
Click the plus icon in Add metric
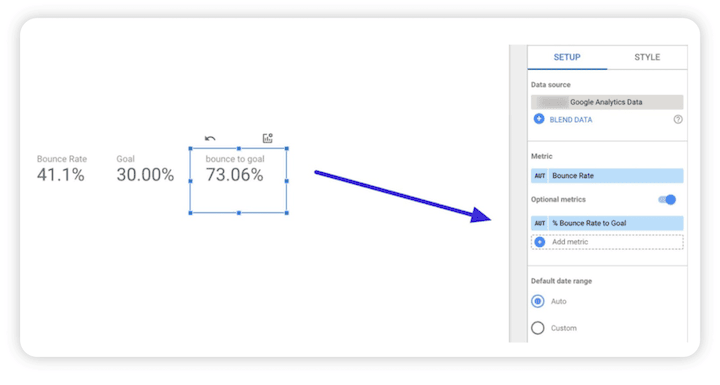pos(540,242)
